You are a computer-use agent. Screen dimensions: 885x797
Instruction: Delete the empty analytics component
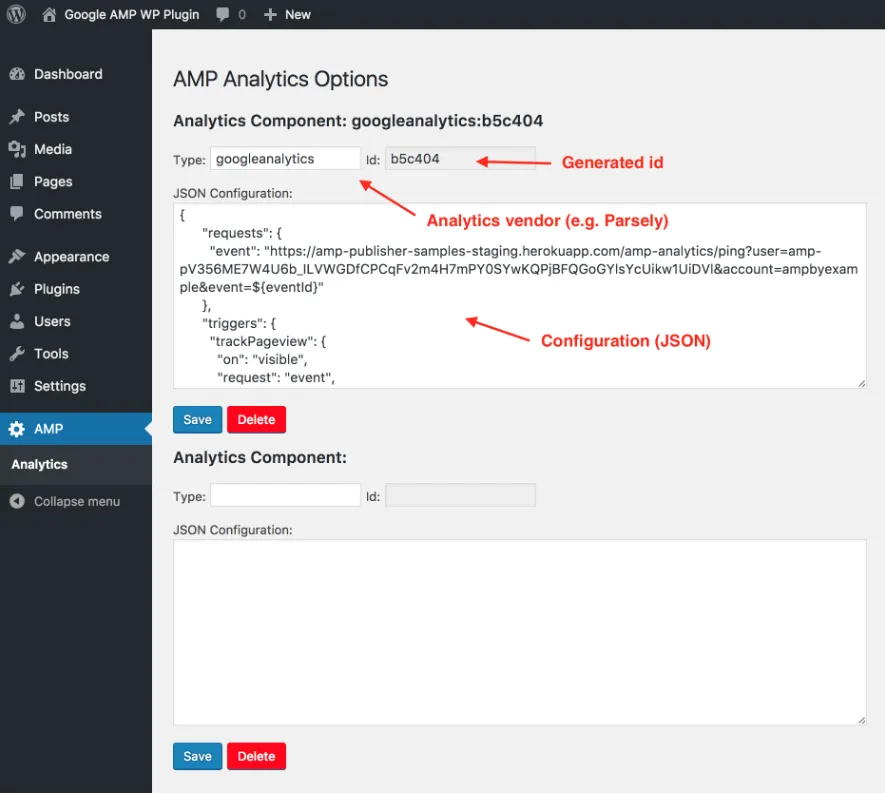[256, 756]
